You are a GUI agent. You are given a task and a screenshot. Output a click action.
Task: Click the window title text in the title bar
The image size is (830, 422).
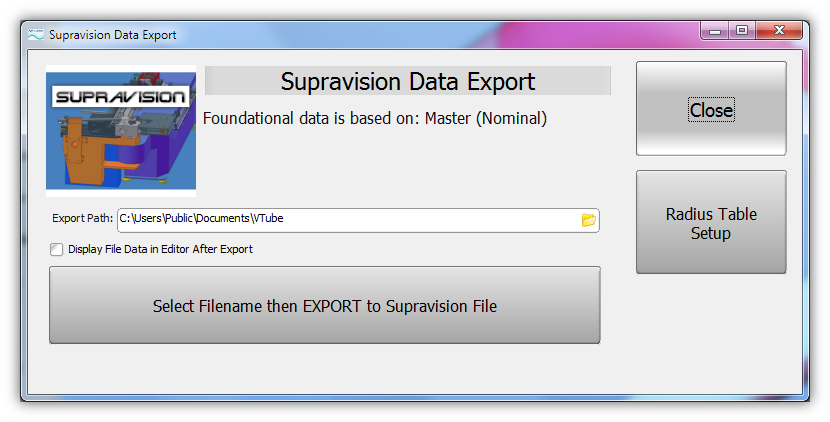(113, 35)
